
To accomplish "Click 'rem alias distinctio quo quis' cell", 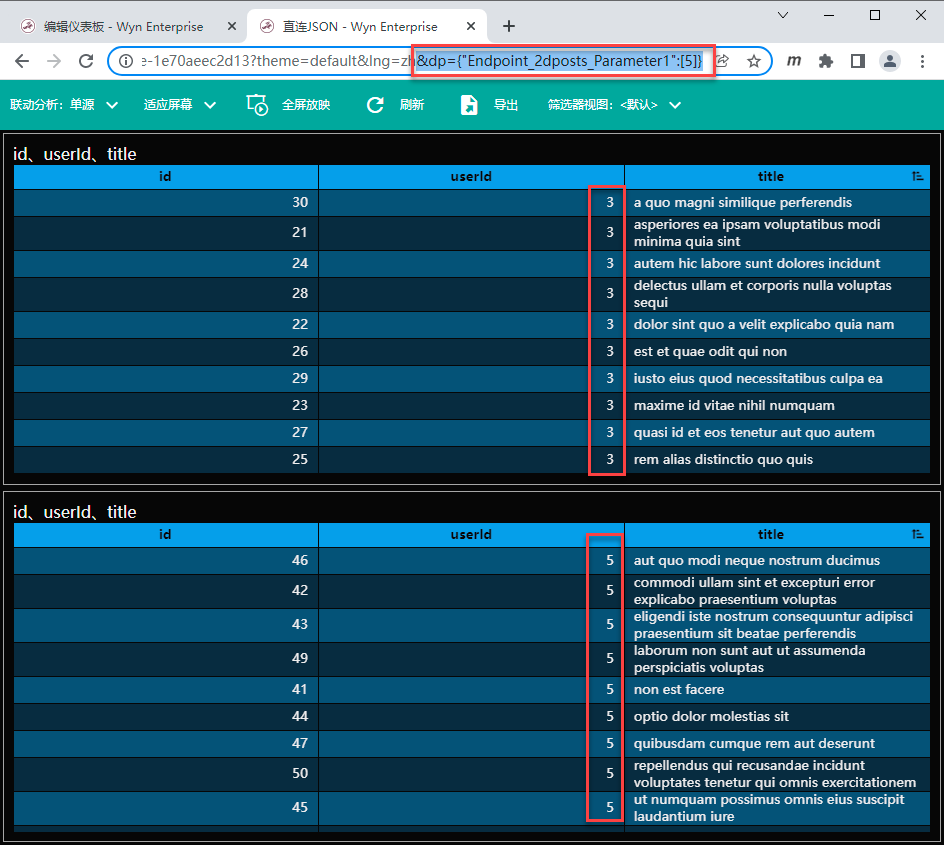I will tap(777, 460).
